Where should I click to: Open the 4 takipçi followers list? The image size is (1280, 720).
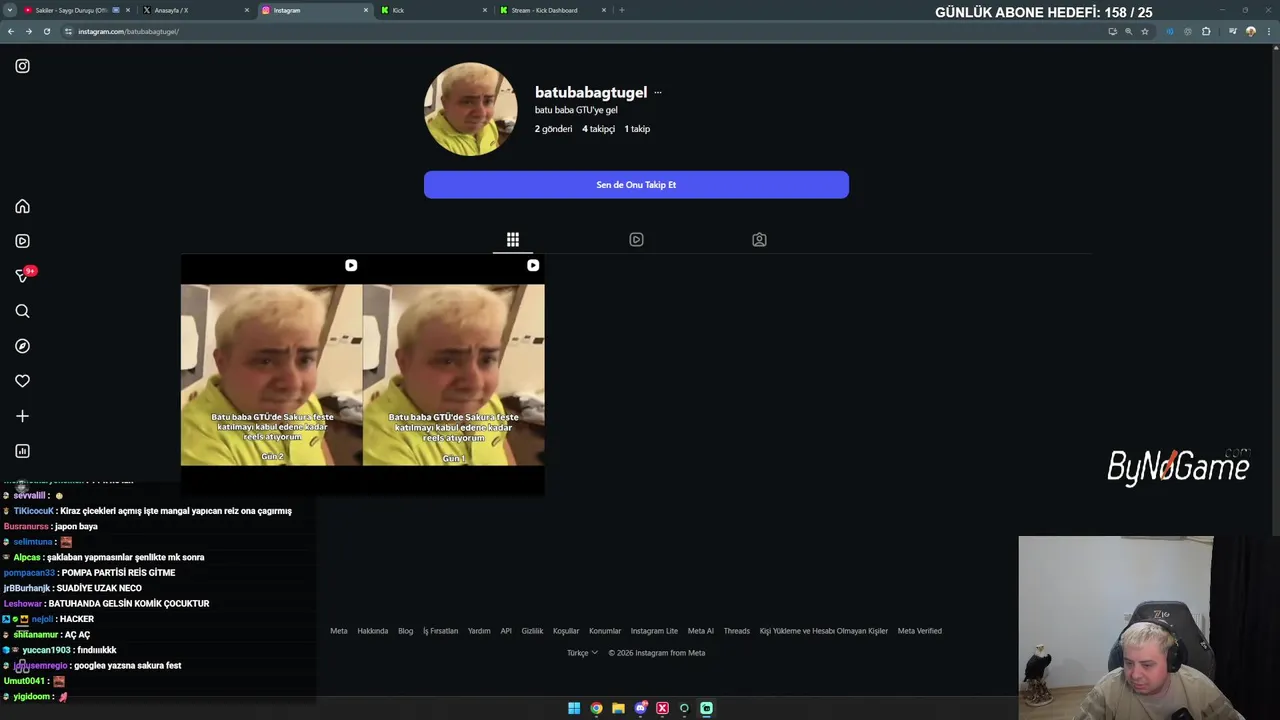pos(599,129)
